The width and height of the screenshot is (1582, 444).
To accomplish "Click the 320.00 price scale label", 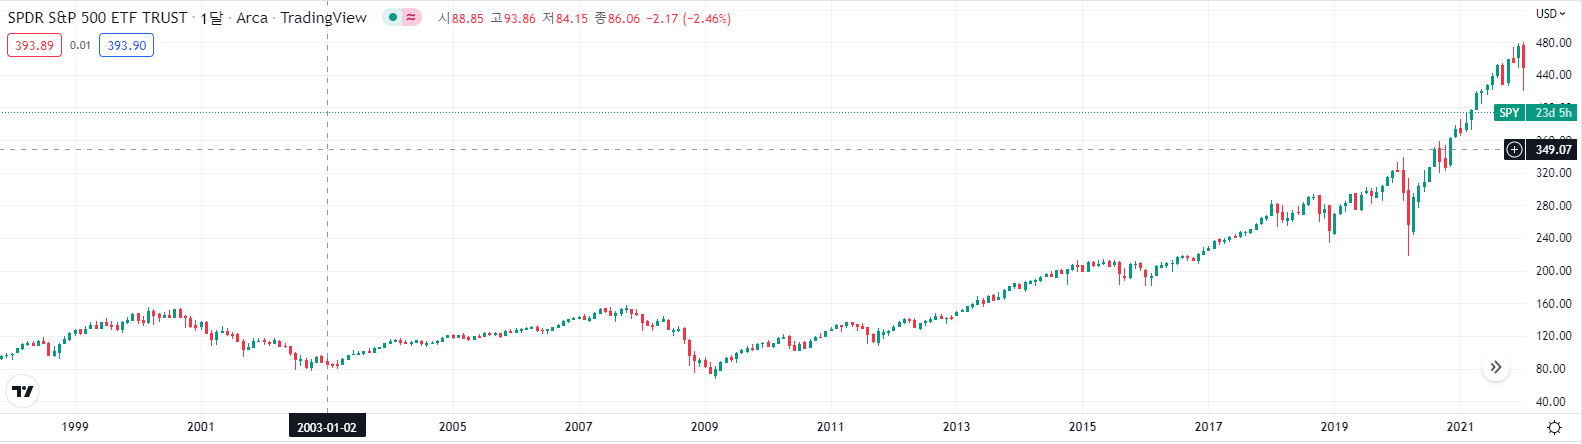I will 1554,173.
